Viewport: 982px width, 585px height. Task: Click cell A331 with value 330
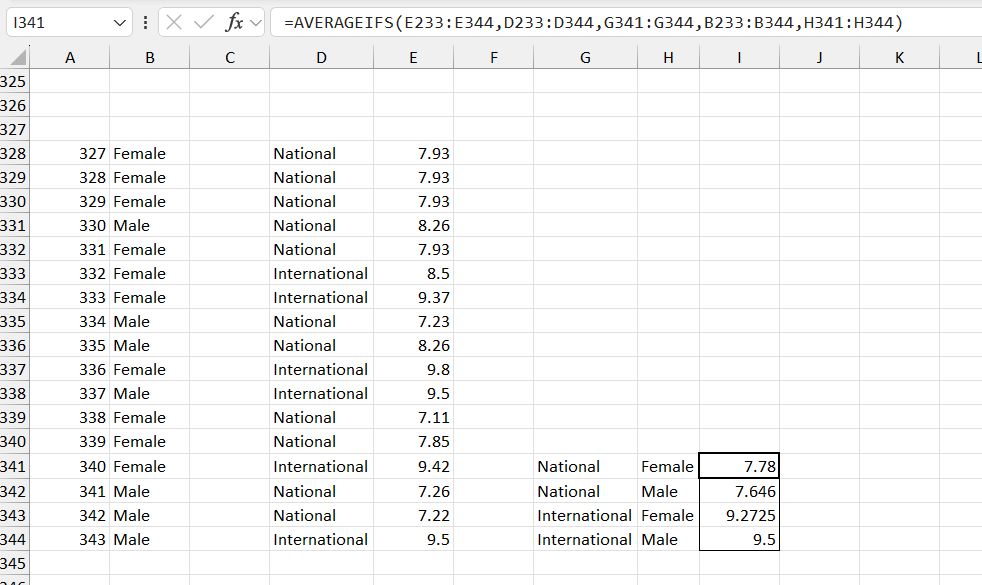[70, 225]
